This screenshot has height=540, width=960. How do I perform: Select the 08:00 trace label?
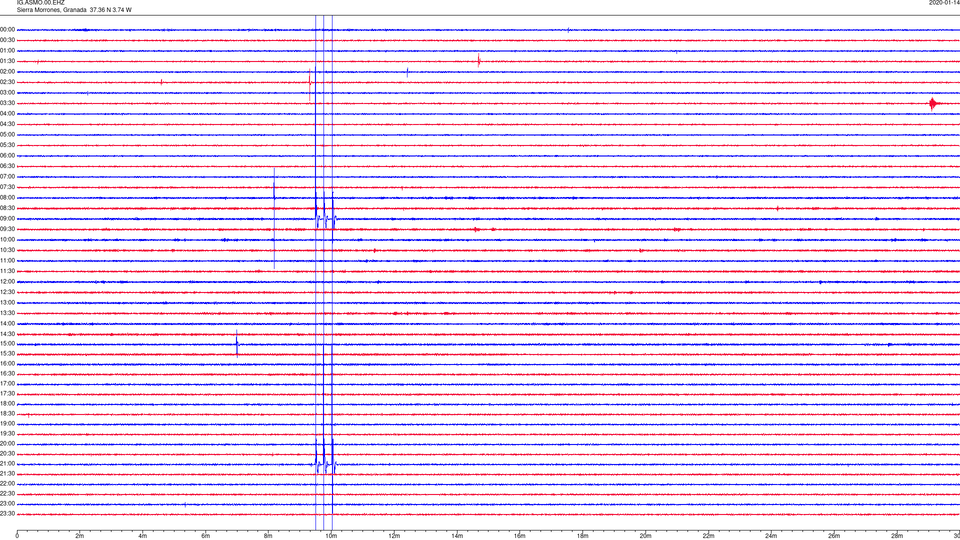coord(8,198)
